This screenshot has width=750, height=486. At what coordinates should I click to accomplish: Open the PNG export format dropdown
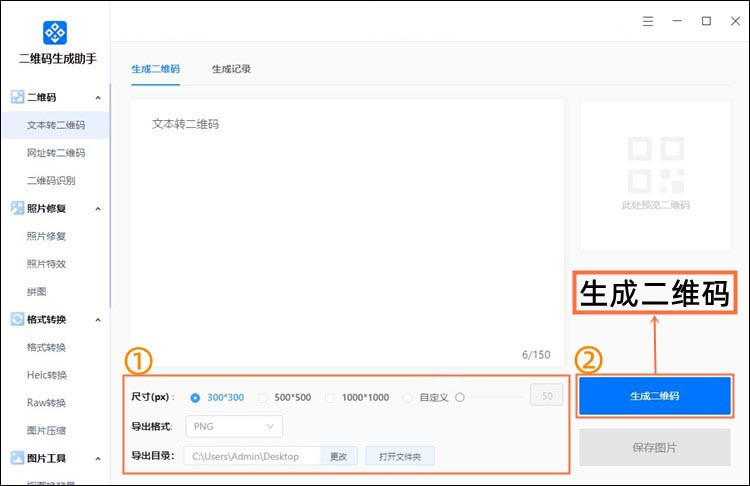[x=234, y=426]
